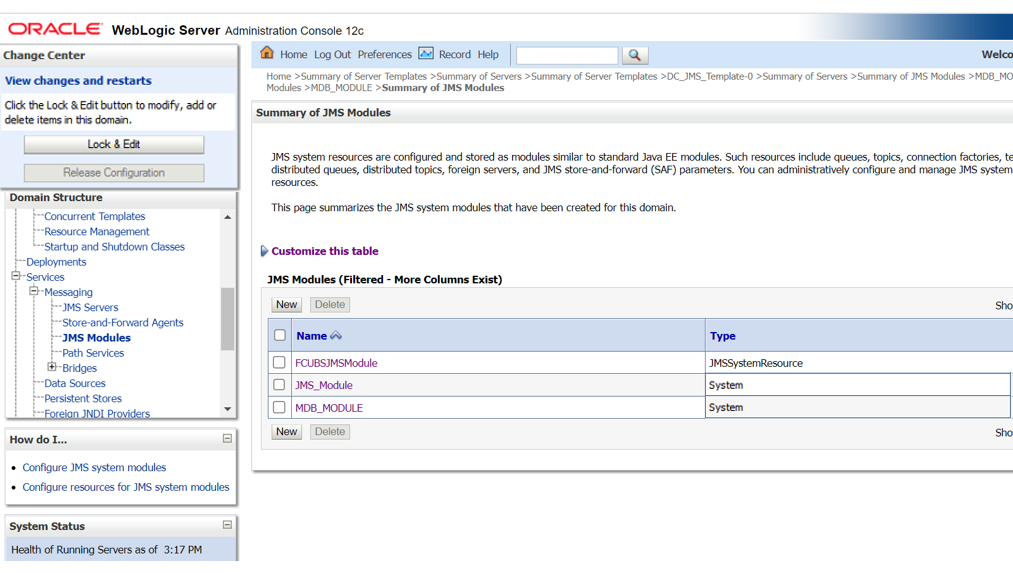This screenshot has width=1013, height=573.
Task: Click the Home house icon in toolbar
Action: [x=267, y=53]
